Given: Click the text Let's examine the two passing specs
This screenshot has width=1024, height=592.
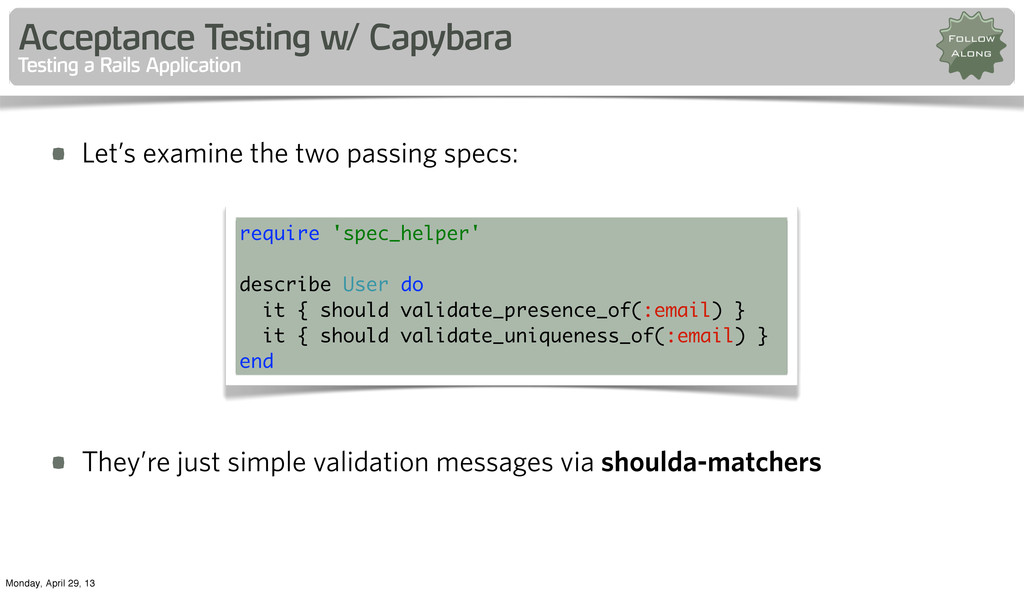Looking at the screenshot, I should 300,154.
